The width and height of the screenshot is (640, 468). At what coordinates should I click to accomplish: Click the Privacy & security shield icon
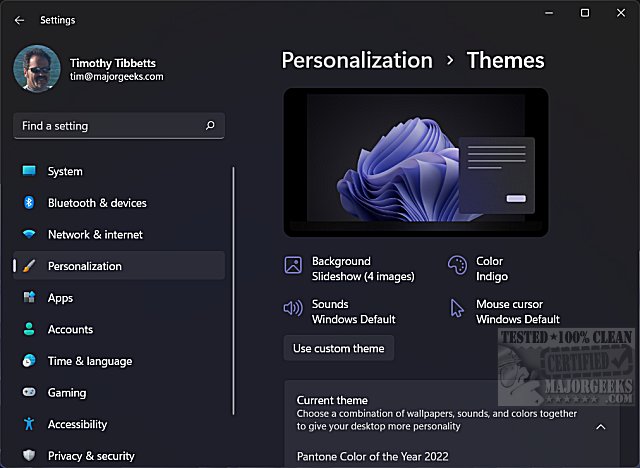point(29,455)
